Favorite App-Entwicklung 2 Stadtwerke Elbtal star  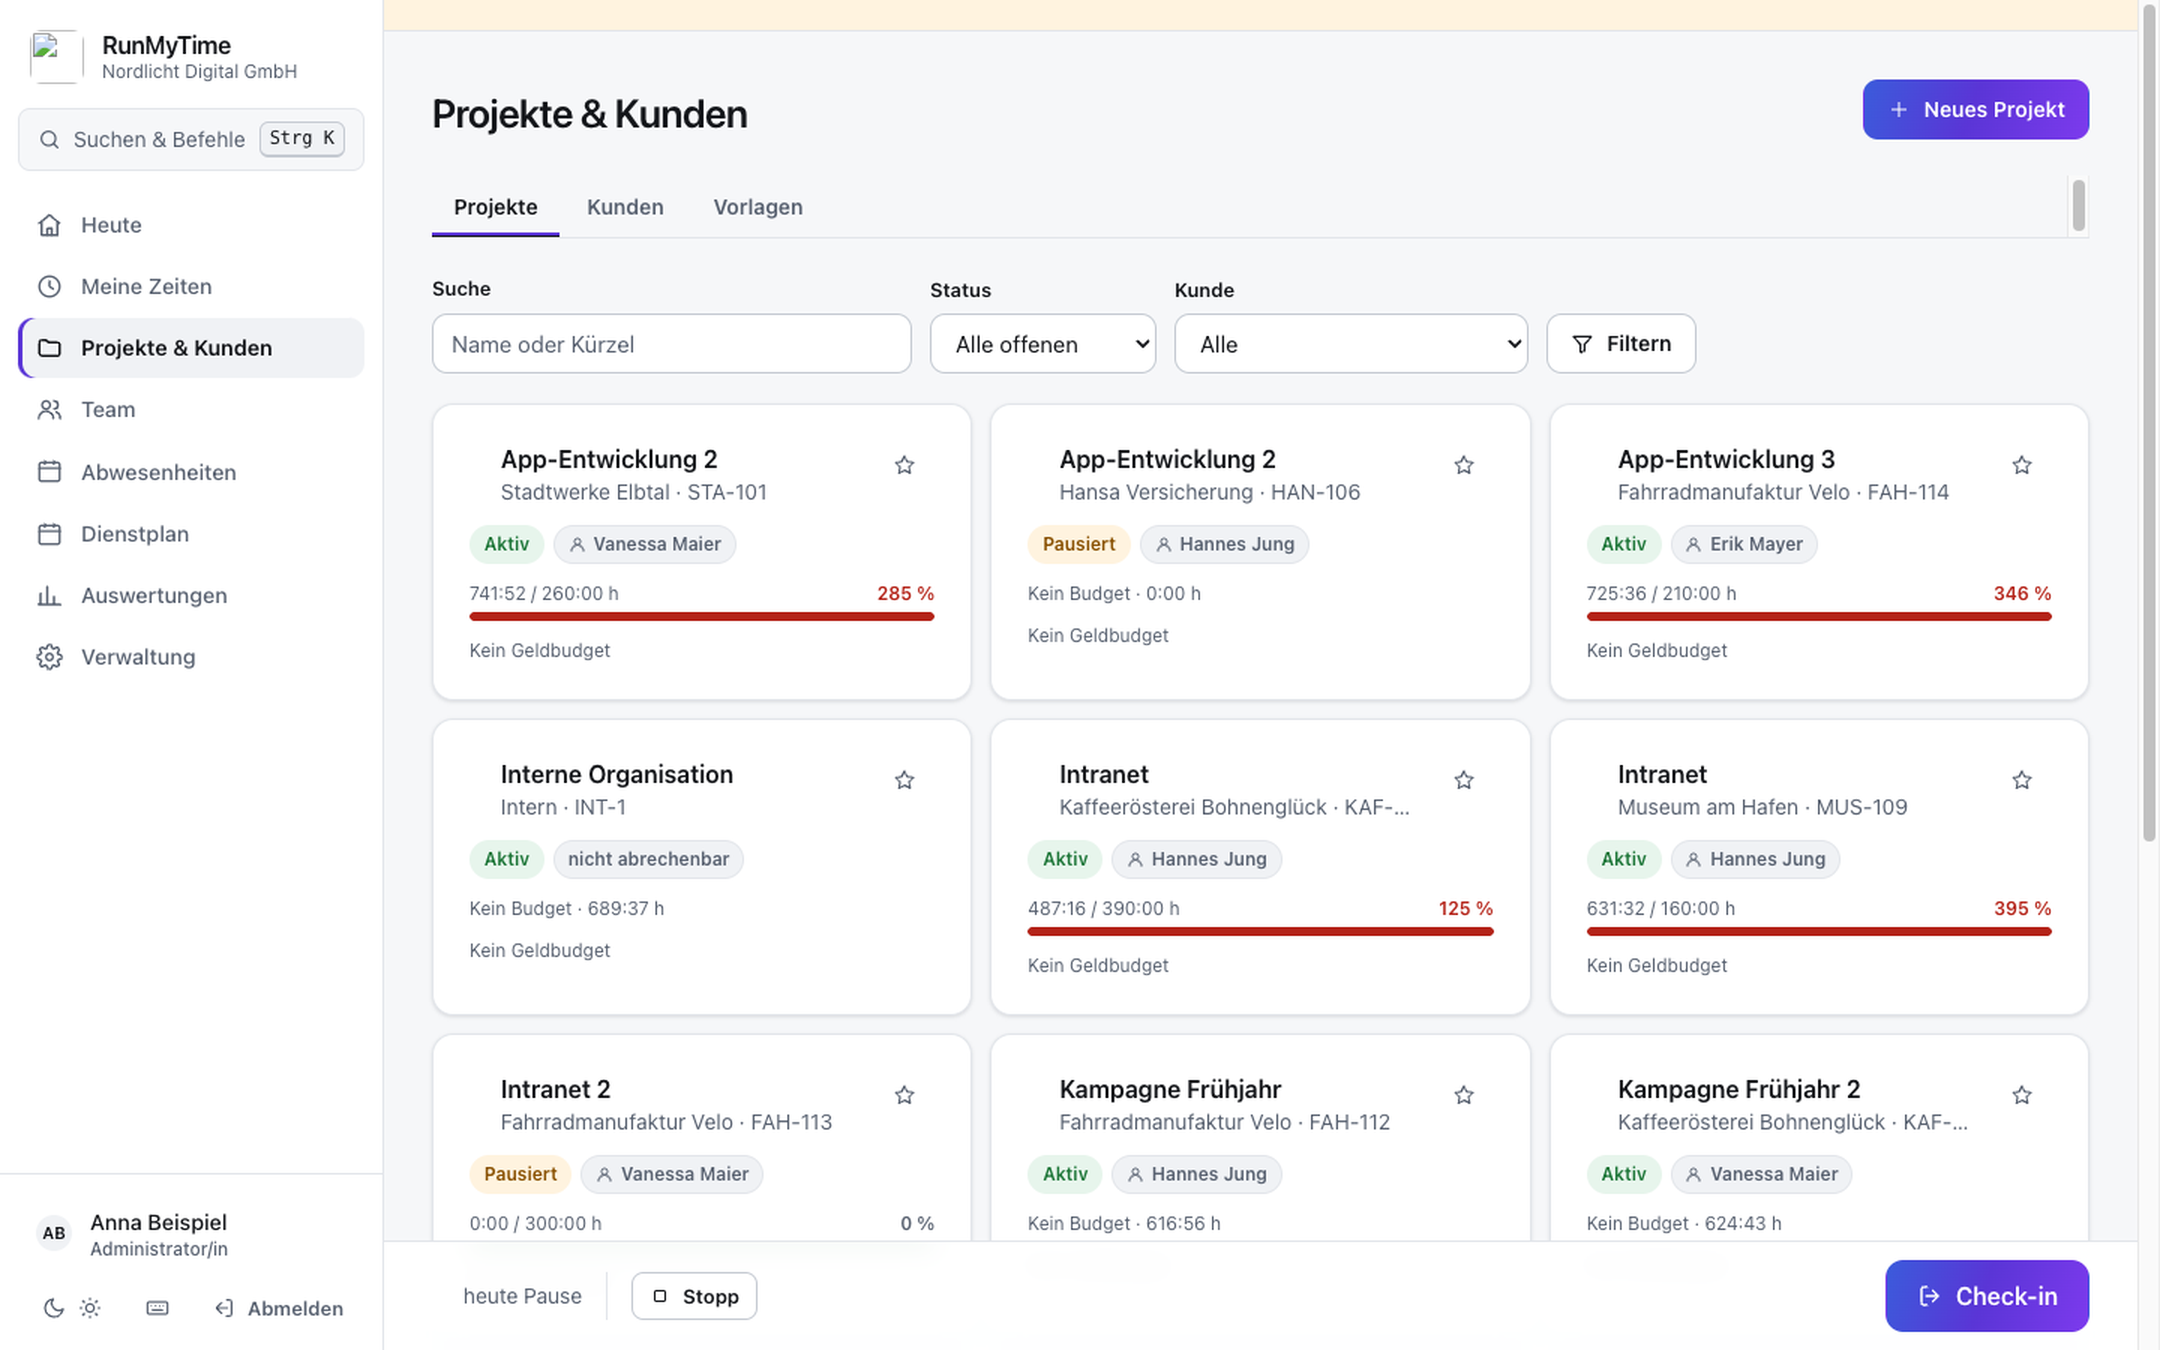click(x=904, y=465)
